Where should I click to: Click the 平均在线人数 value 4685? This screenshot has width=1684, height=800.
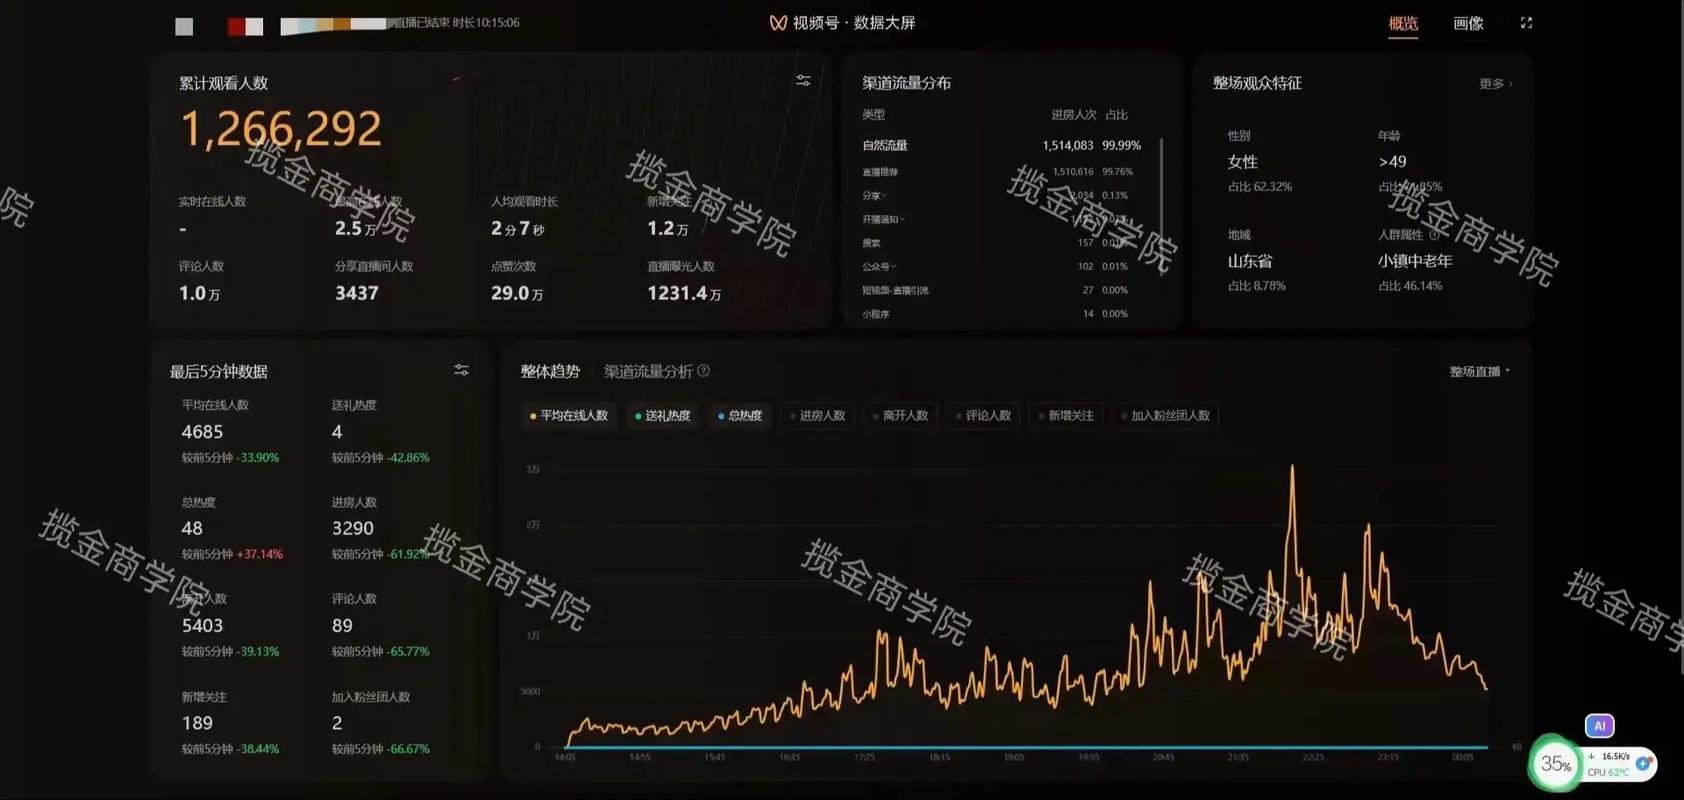click(x=202, y=432)
